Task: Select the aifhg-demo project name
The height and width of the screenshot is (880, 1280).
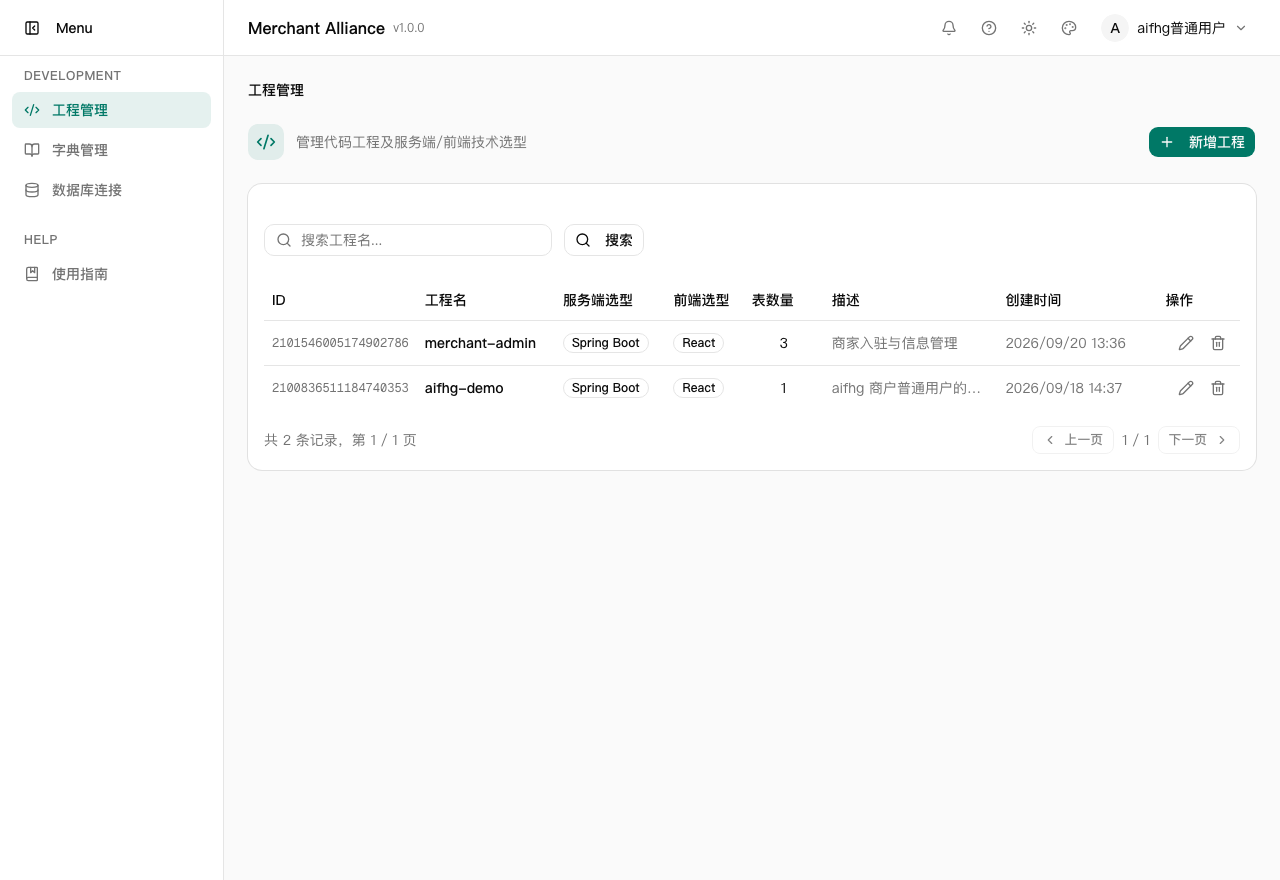Action: (464, 388)
